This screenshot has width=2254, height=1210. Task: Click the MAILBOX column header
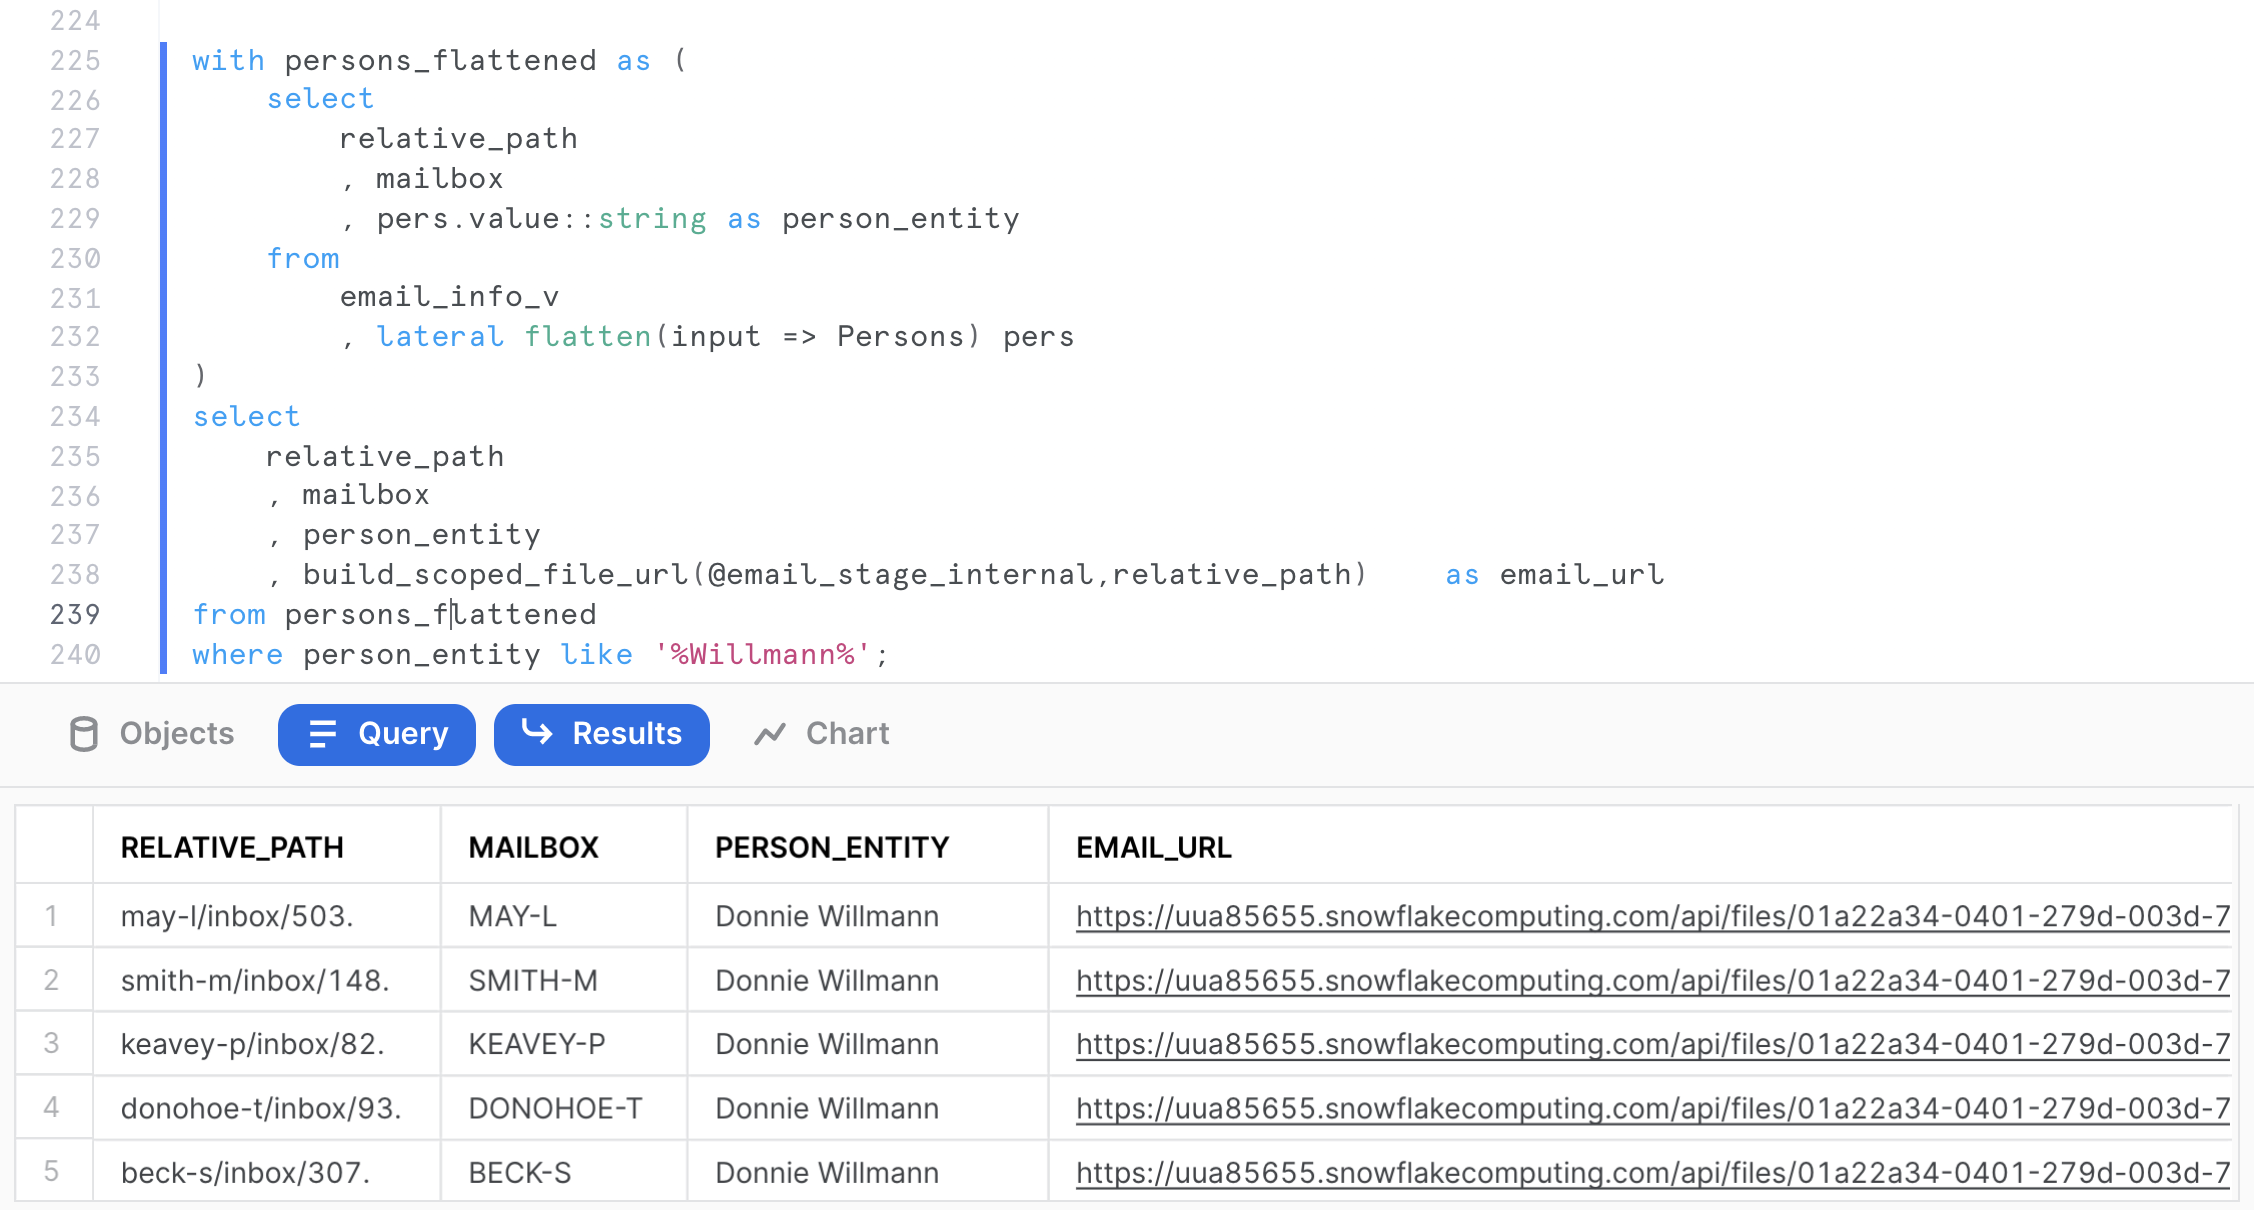pyautogui.click(x=533, y=847)
